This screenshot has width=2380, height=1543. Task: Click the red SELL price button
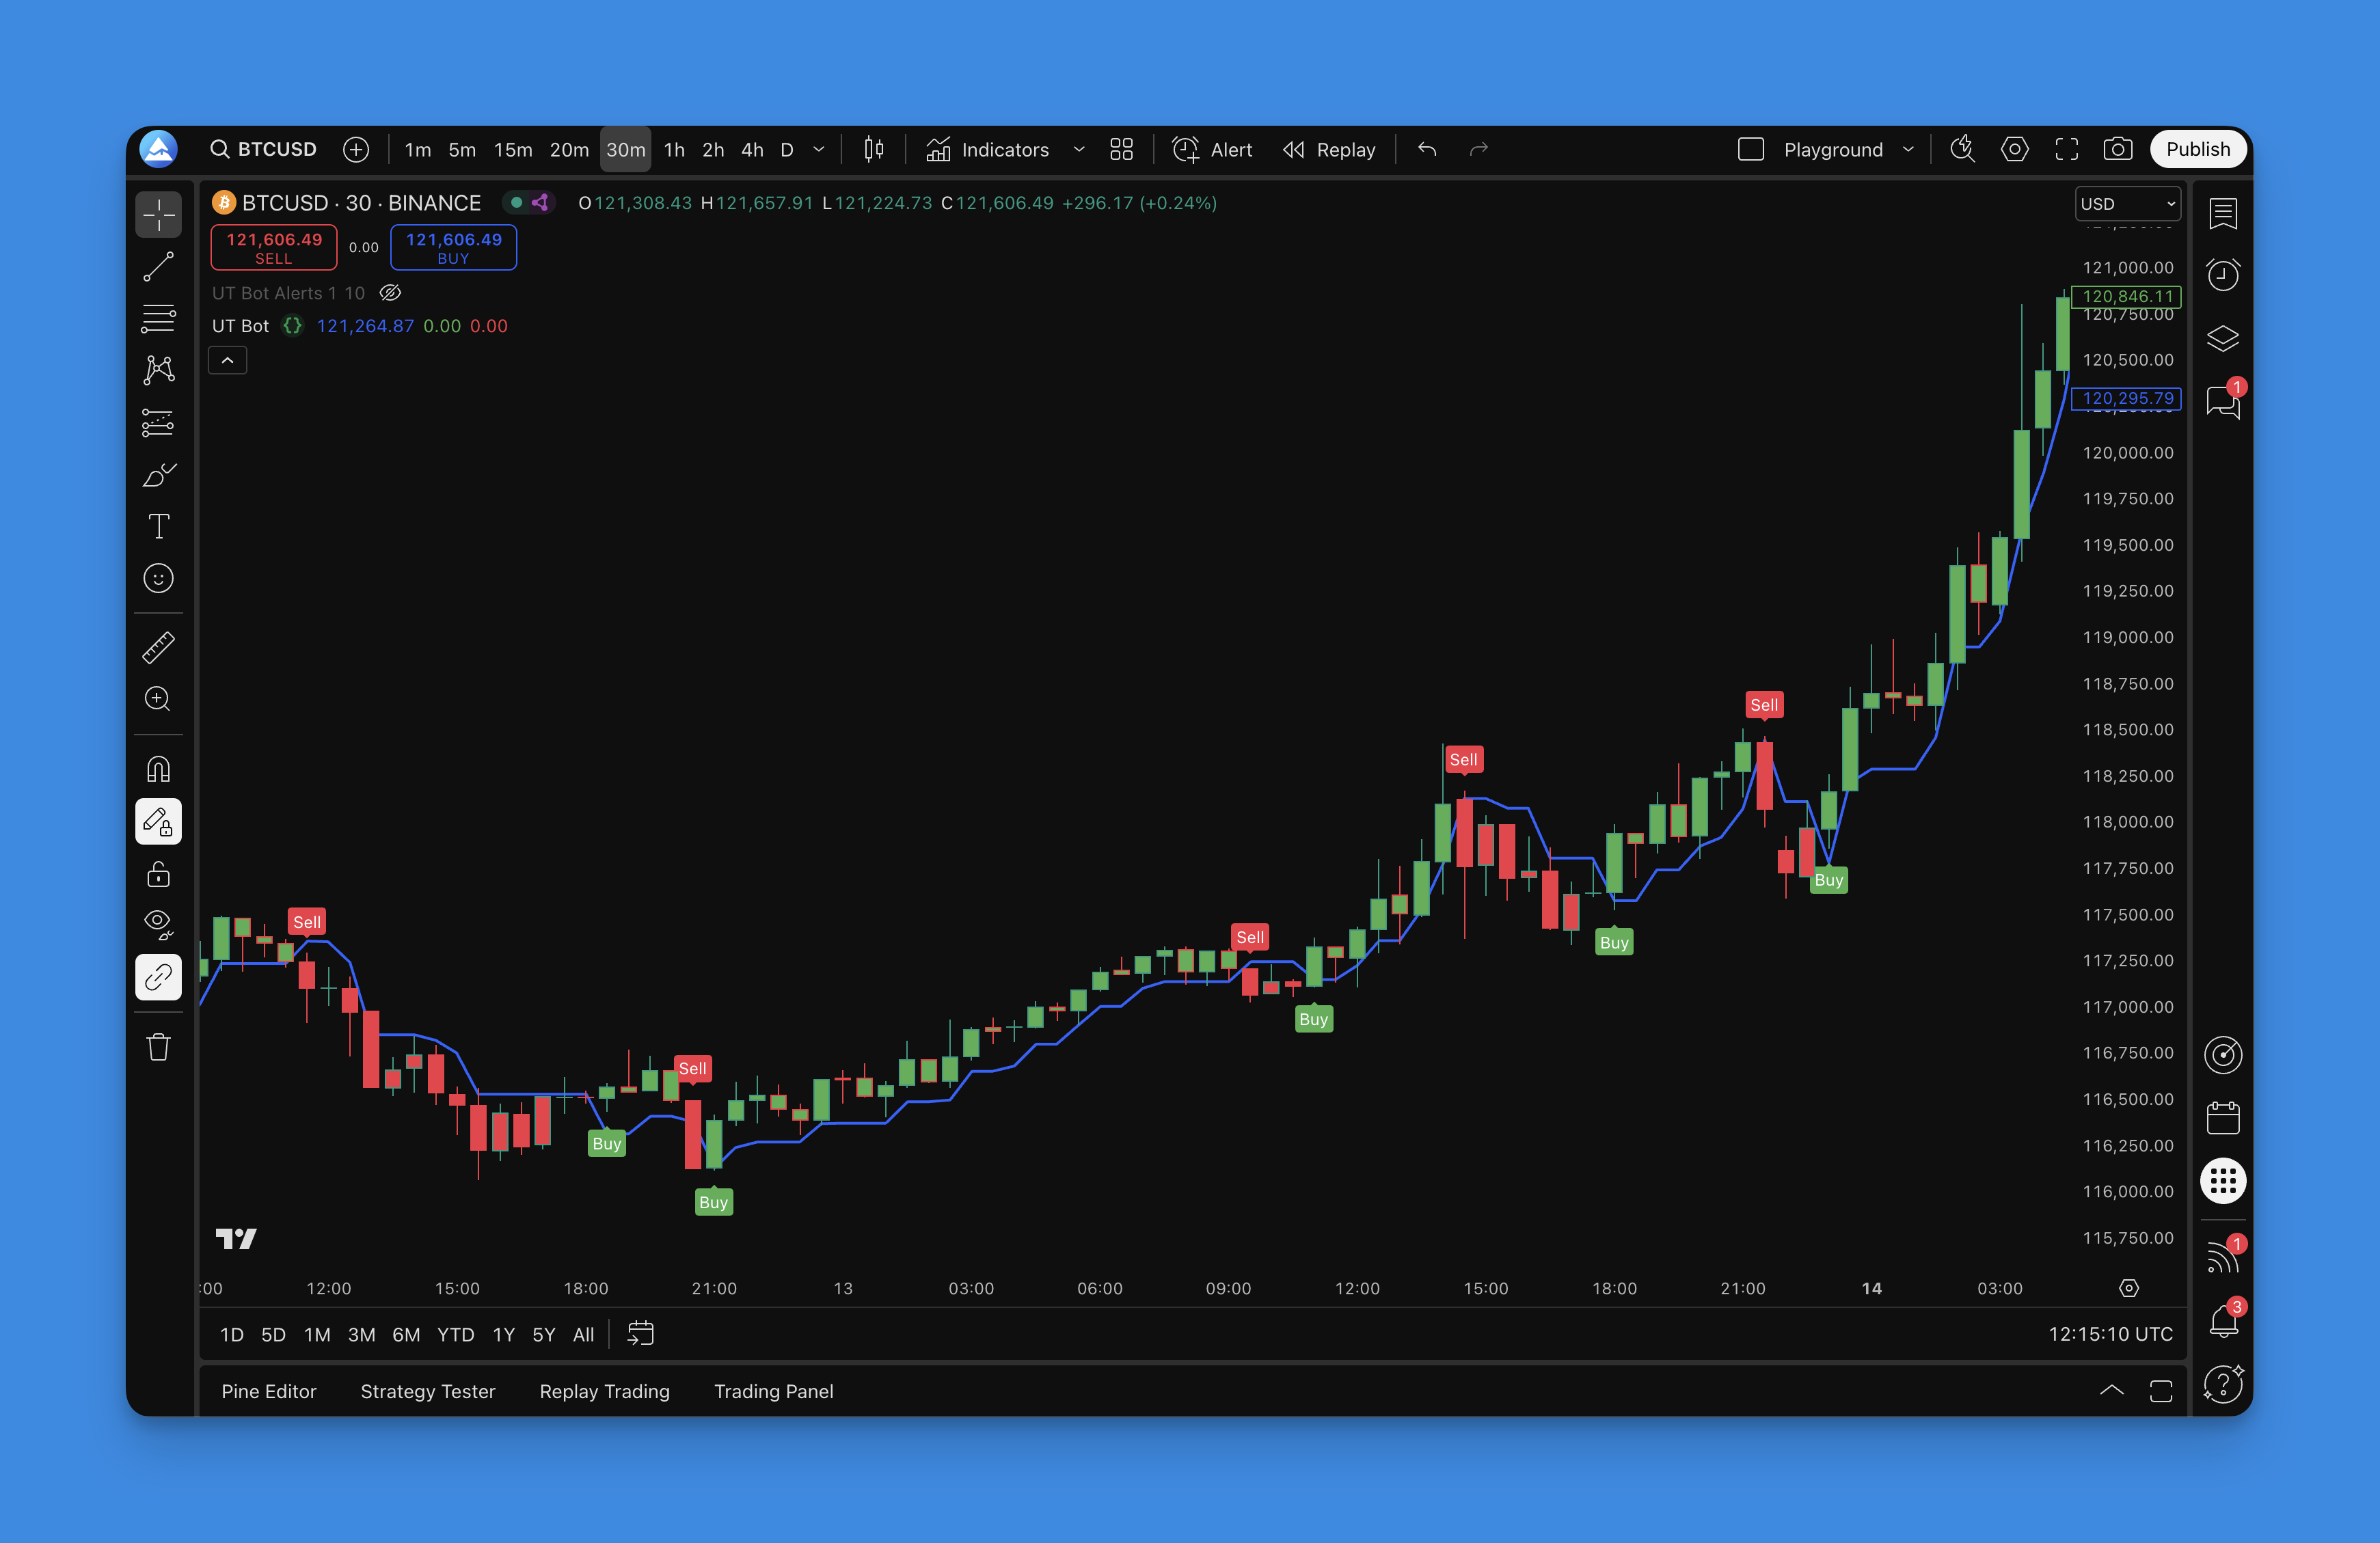tap(274, 247)
